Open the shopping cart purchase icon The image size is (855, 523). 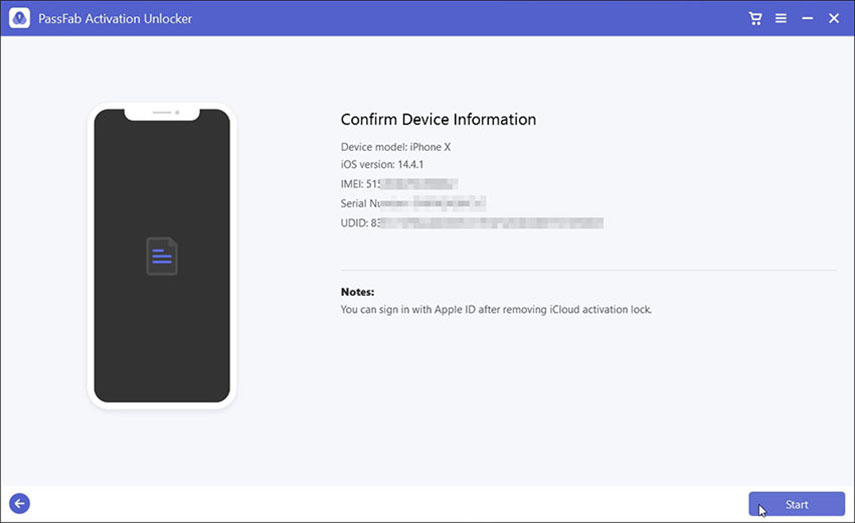click(756, 18)
